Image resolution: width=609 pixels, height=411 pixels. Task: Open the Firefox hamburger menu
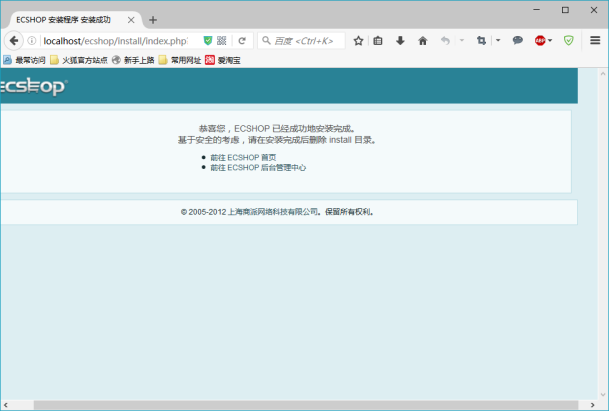click(595, 40)
